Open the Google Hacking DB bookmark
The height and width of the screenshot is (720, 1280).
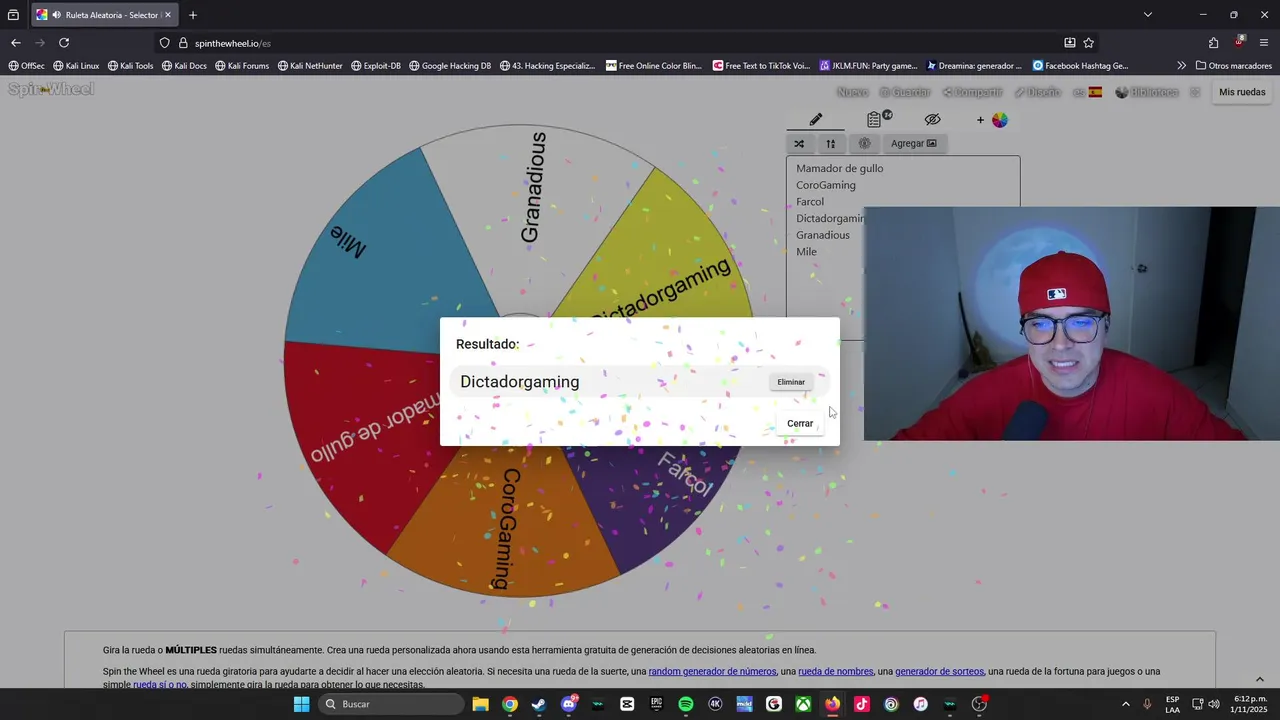click(x=450, y=66)
